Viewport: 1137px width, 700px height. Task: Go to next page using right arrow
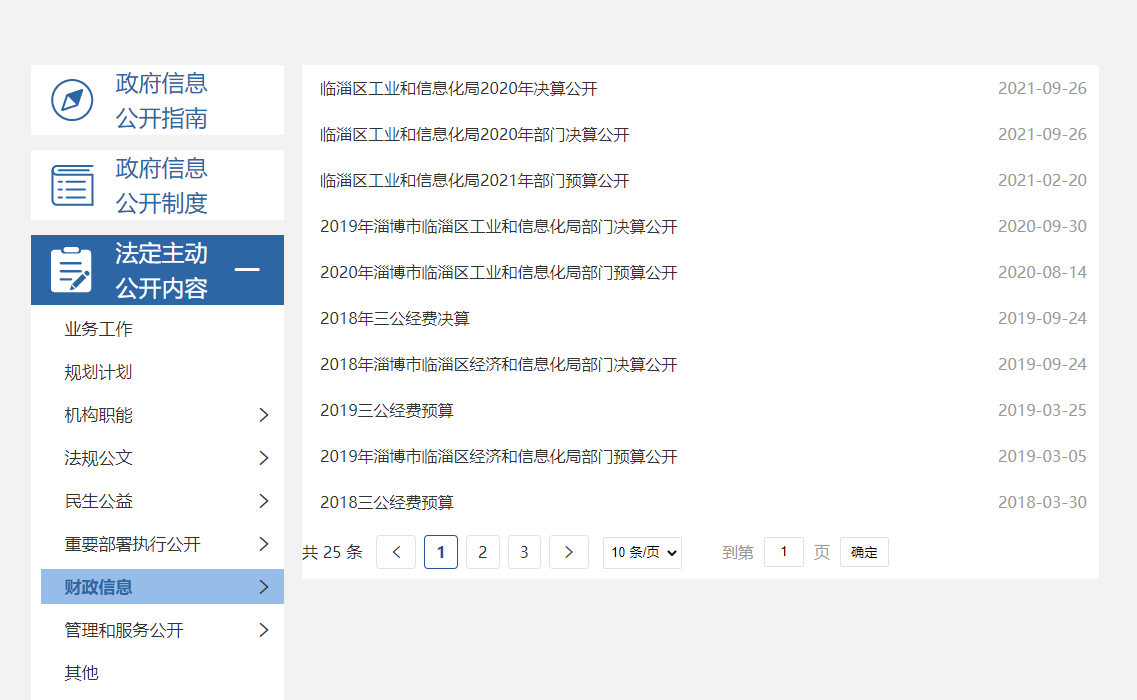[x=569, y=552]
